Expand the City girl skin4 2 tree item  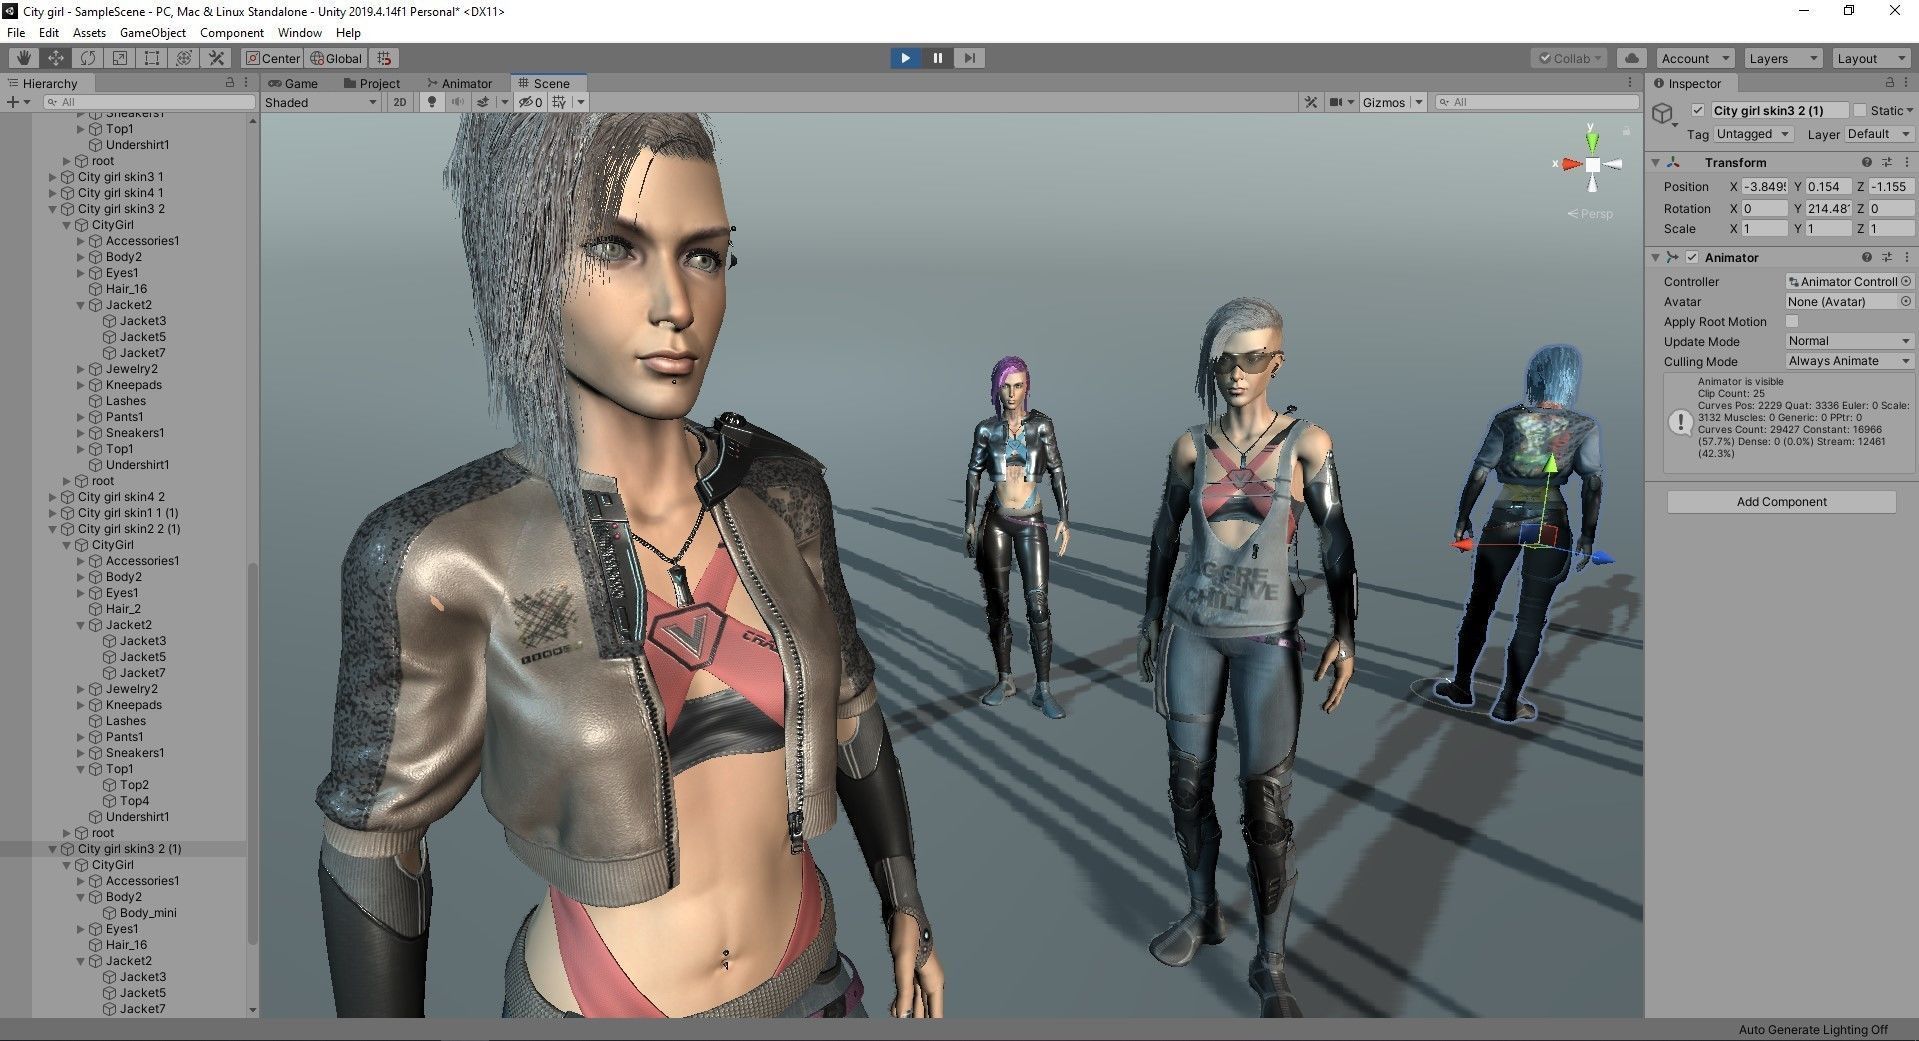[x=53, y=497]
